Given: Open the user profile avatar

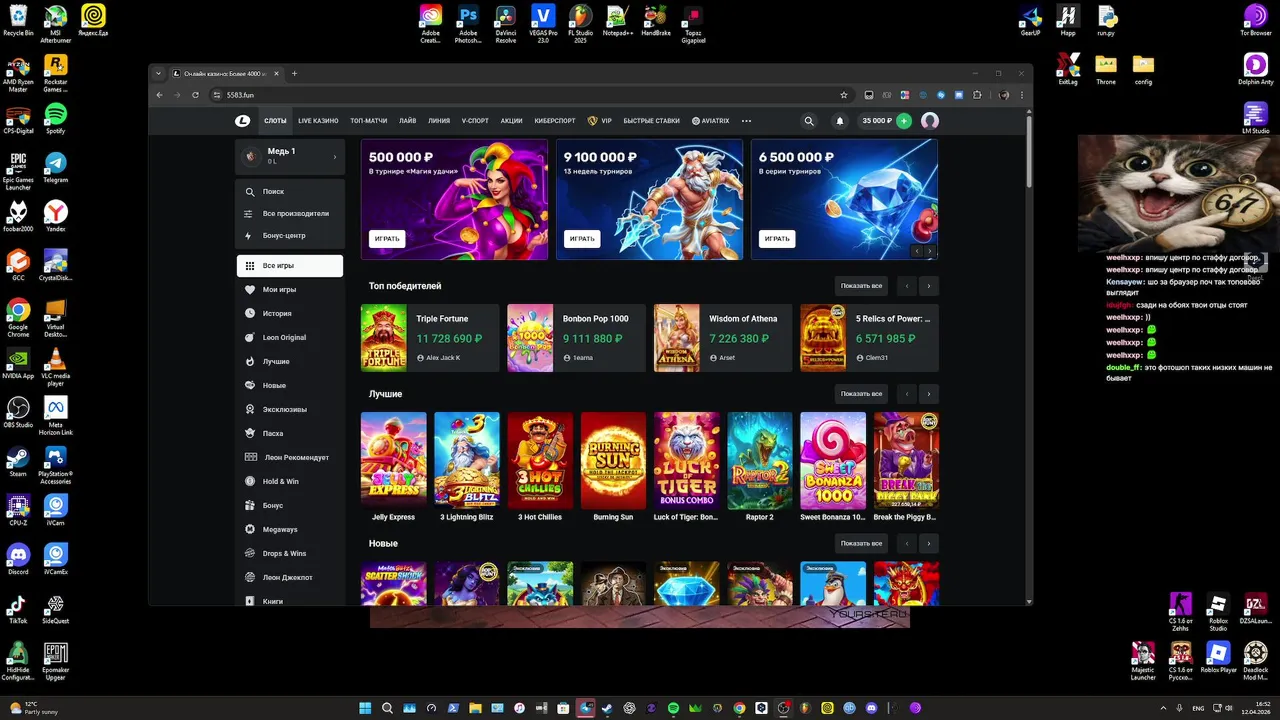Looking at the screenshot, I should pyautogui.click(x=930, y=121).
